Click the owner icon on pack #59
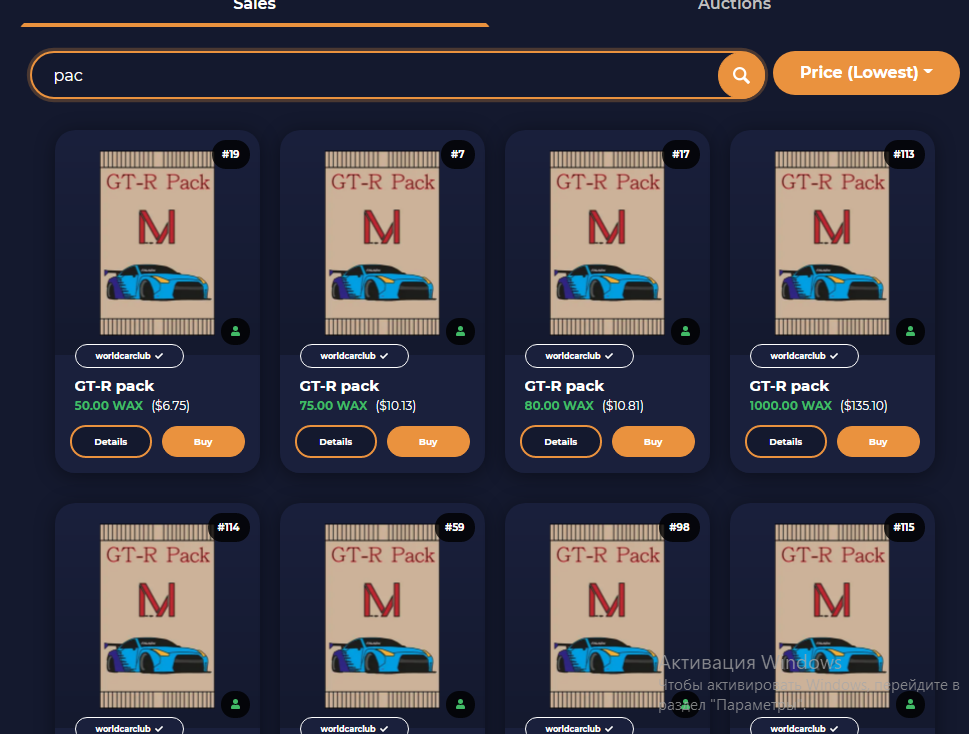This screenshot has height=734, width=969. (460, 704)
